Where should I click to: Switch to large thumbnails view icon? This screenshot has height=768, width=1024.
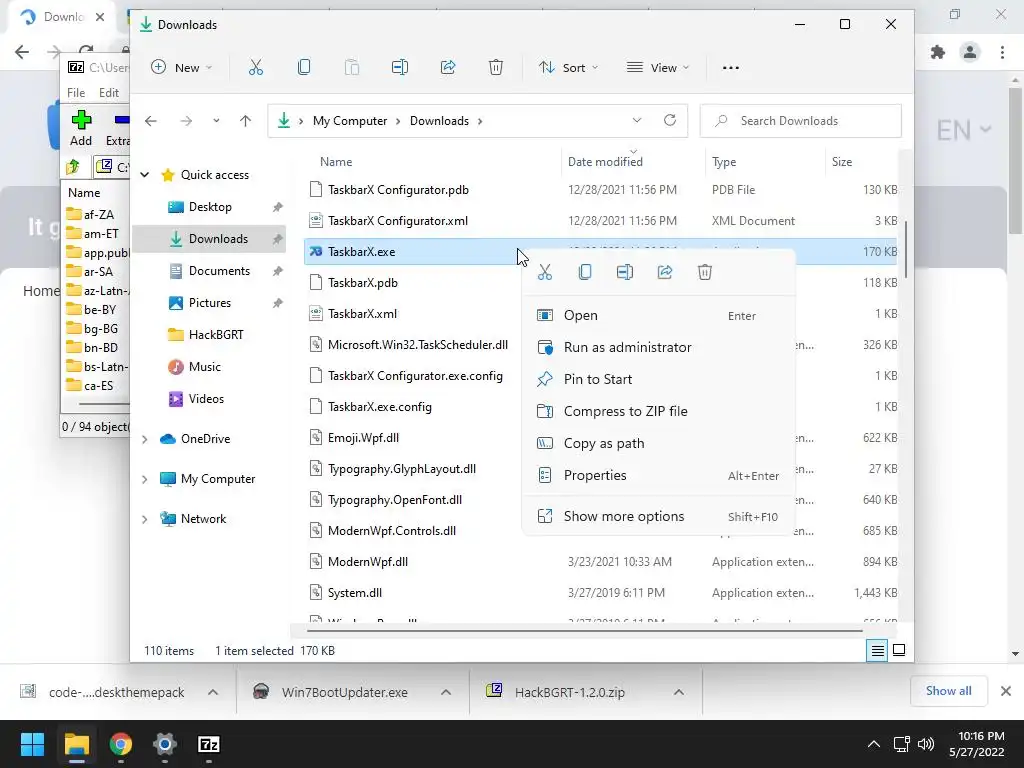(x=899, y=650)
